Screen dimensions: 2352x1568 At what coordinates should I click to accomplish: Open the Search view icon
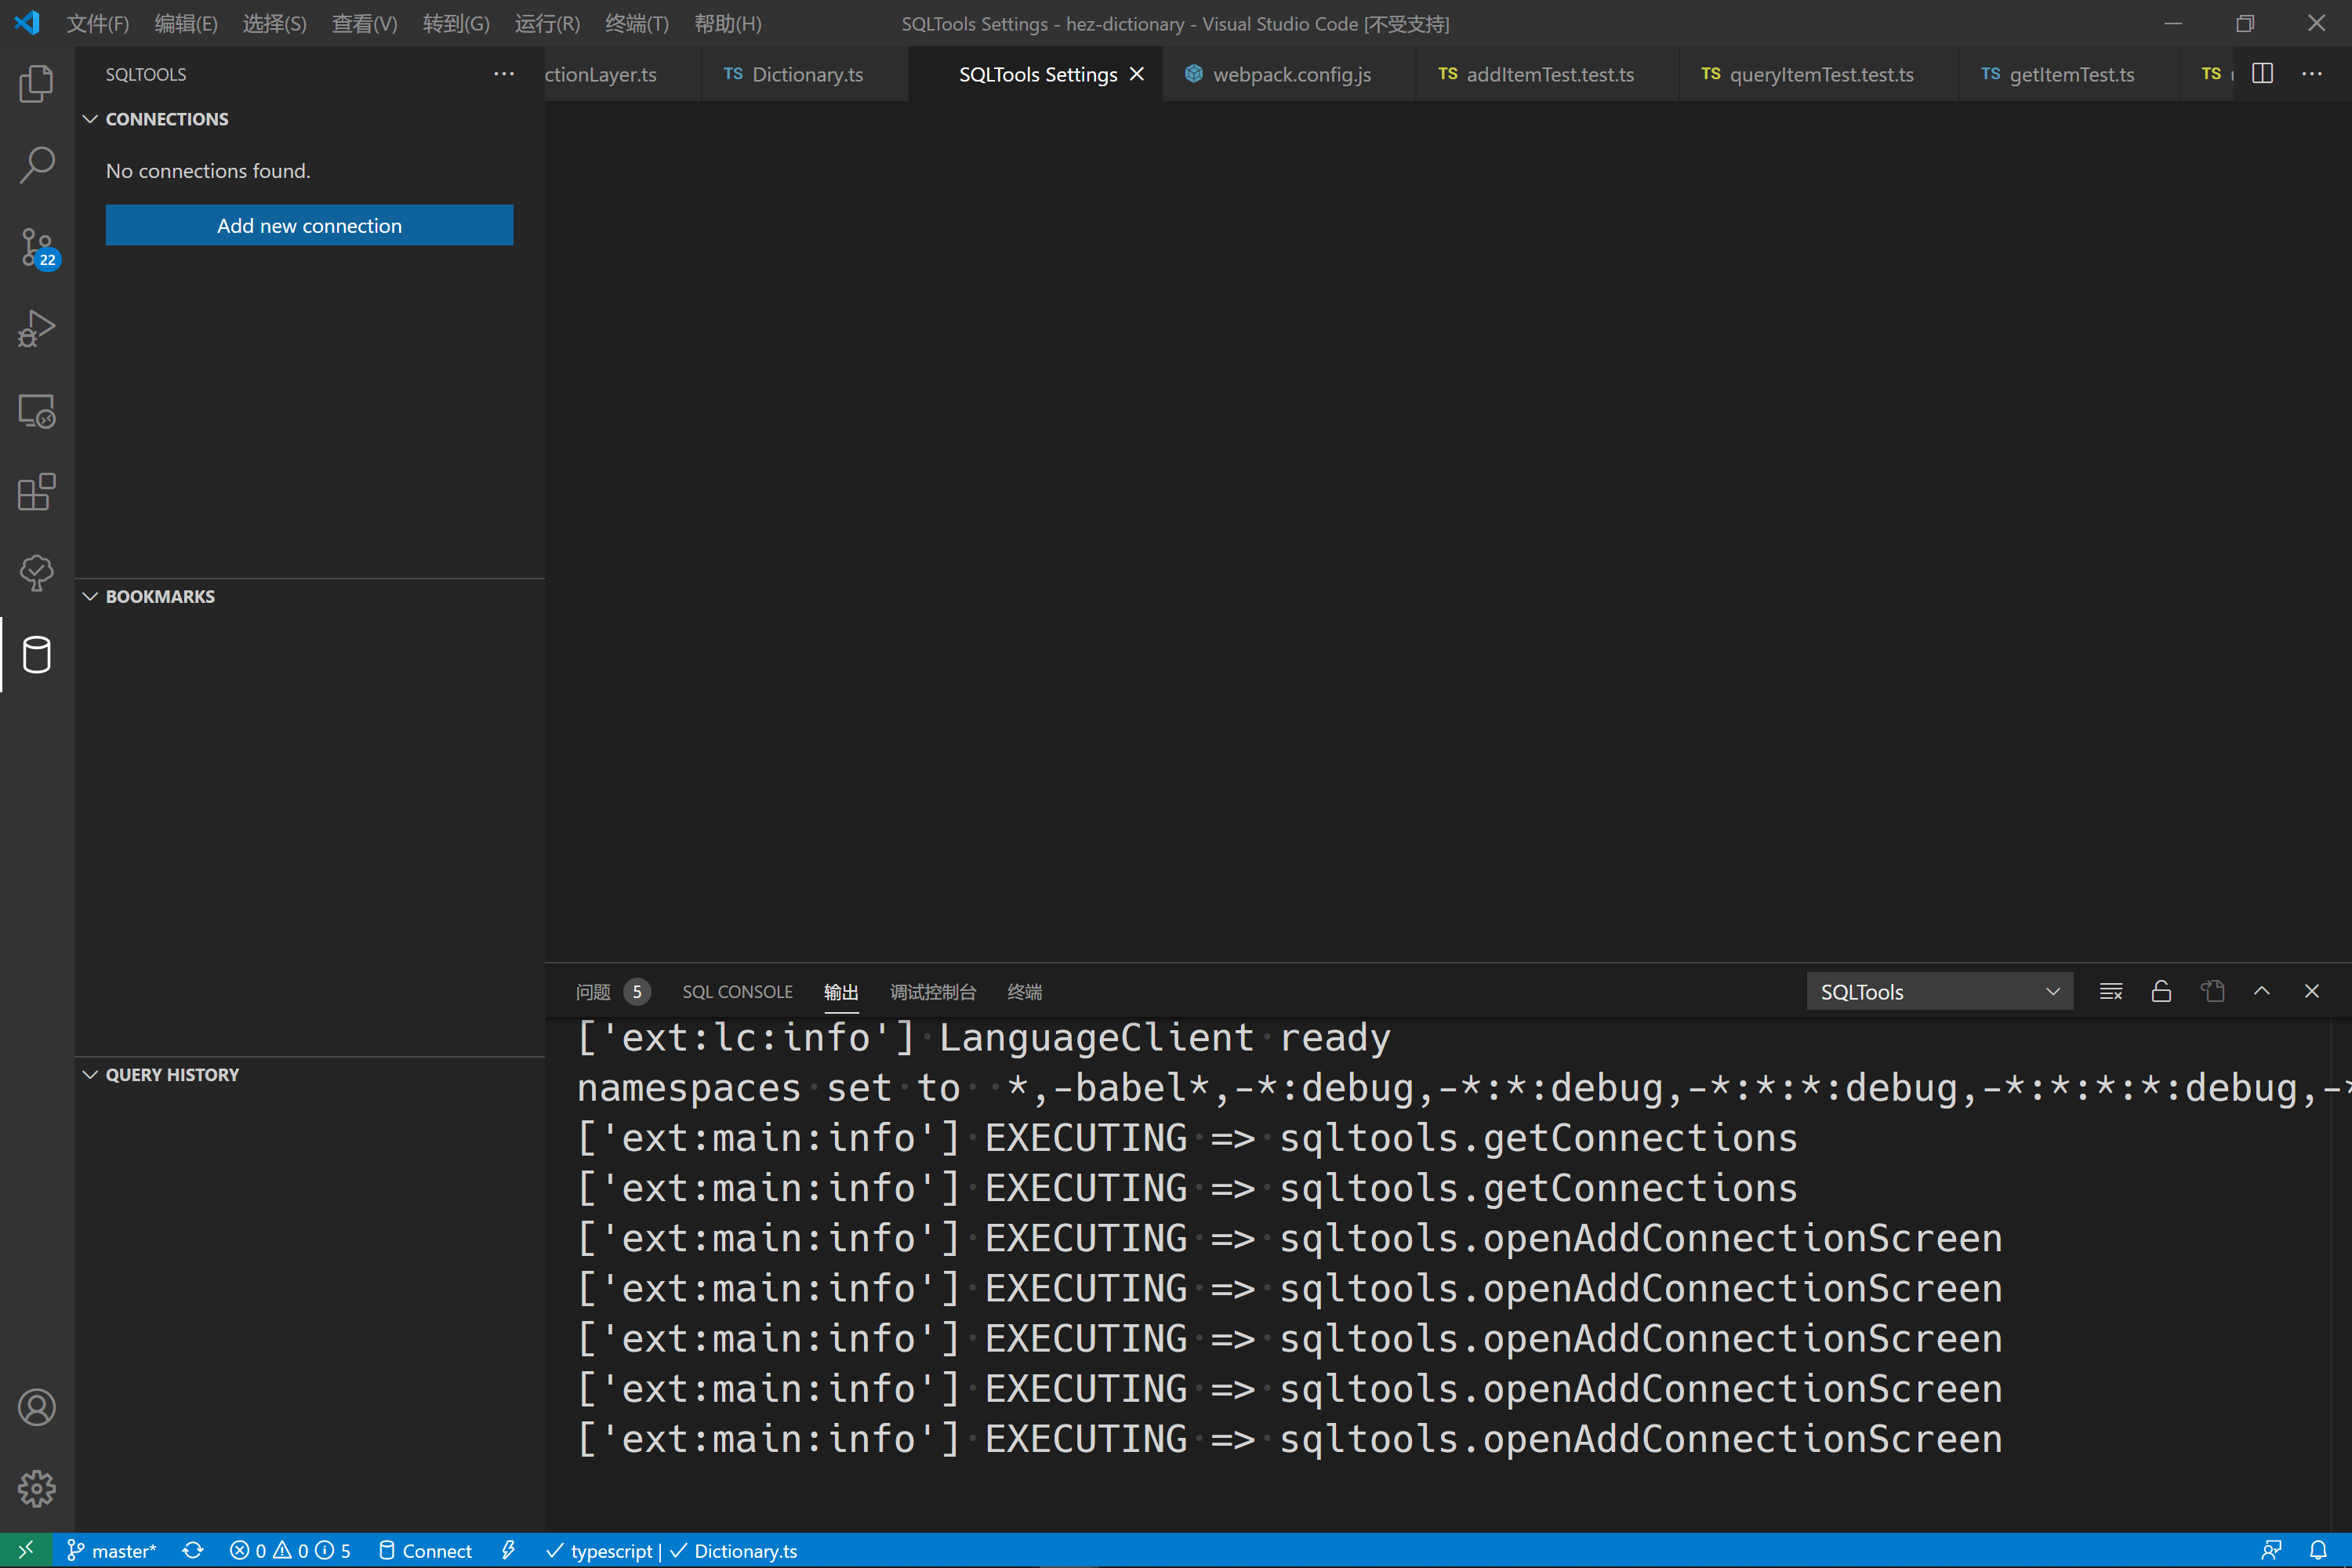click(x=37, y=165)
